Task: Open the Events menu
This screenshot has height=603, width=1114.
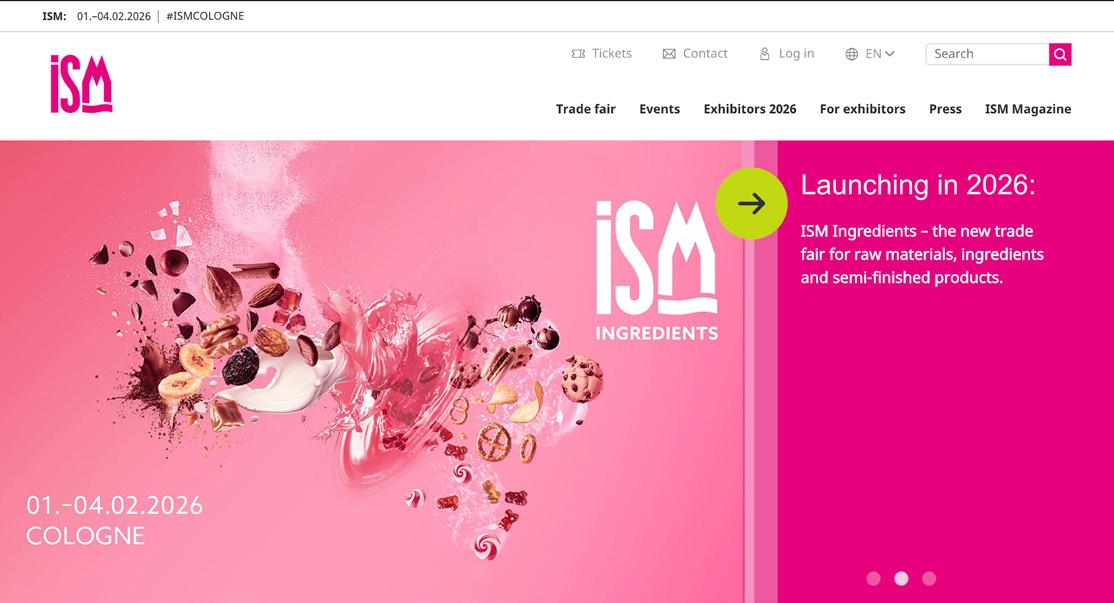Action: point(659,109)
